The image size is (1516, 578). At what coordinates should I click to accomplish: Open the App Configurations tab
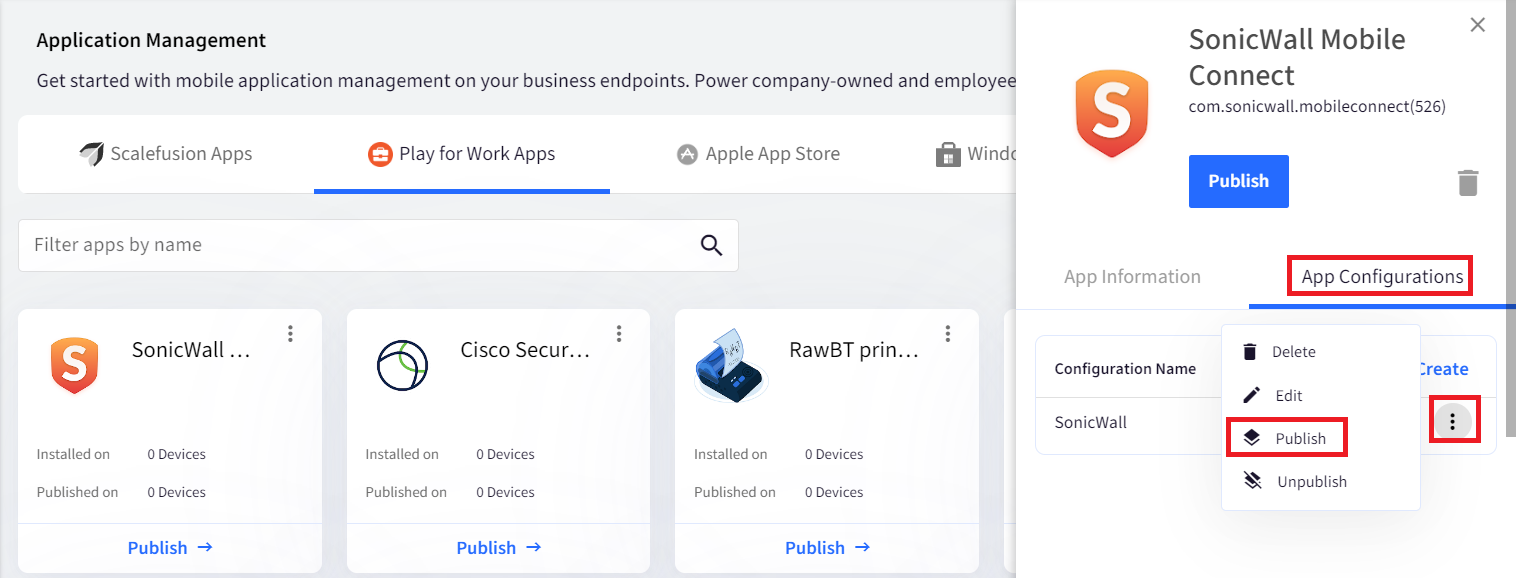point(1382,277)
